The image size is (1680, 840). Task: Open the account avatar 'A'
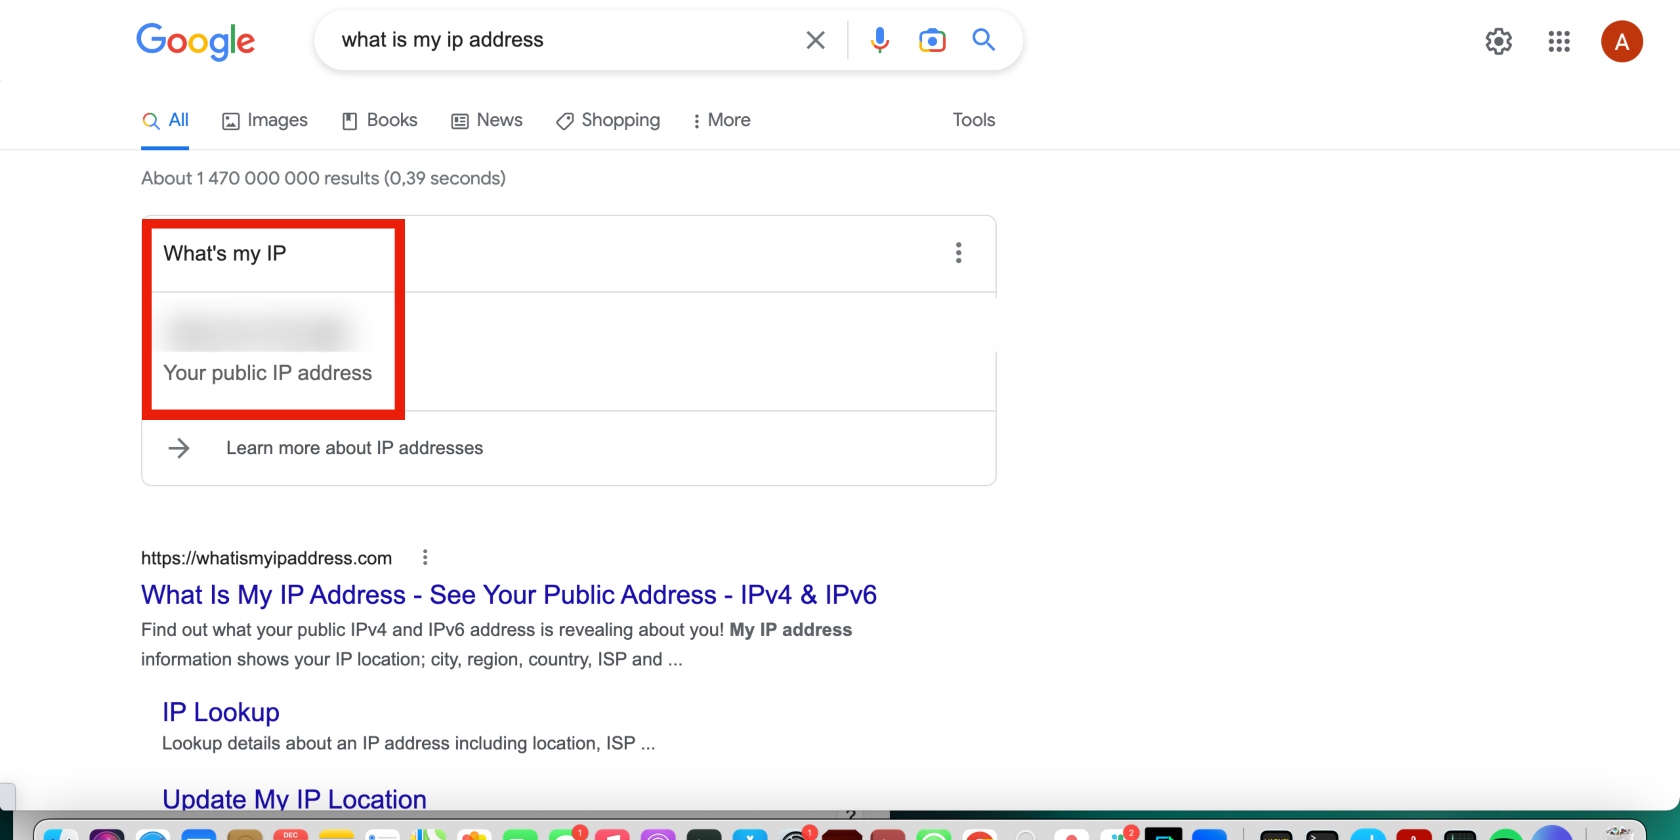(x=1622, y=41)
